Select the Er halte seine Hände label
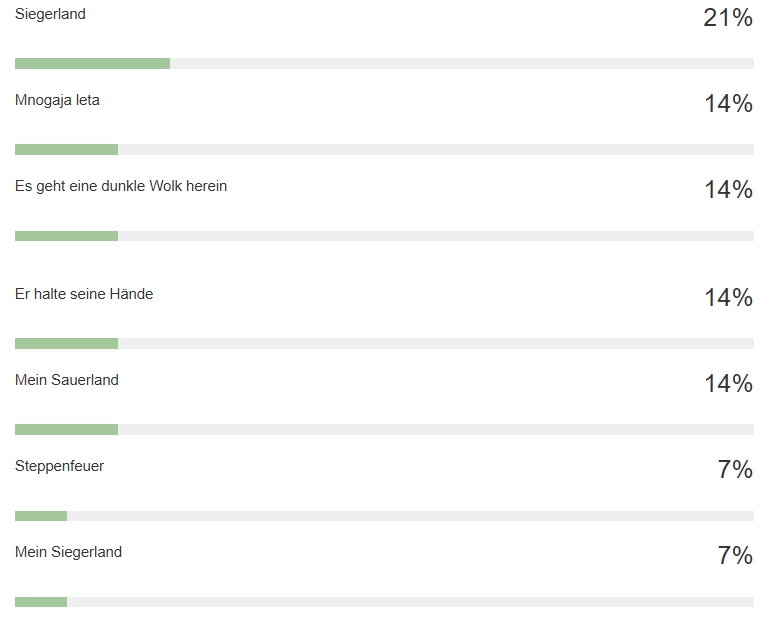The height and width of the screenshot is (617, 782). click(x=84, y=294)
